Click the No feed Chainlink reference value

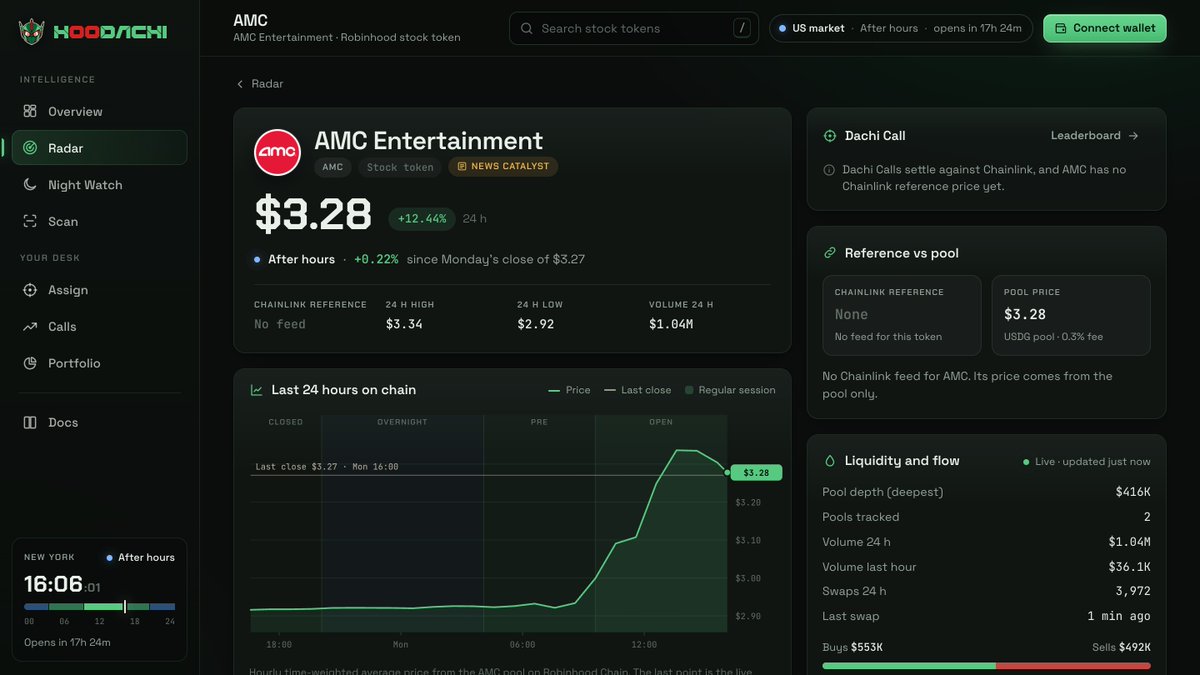pos(280,324)
